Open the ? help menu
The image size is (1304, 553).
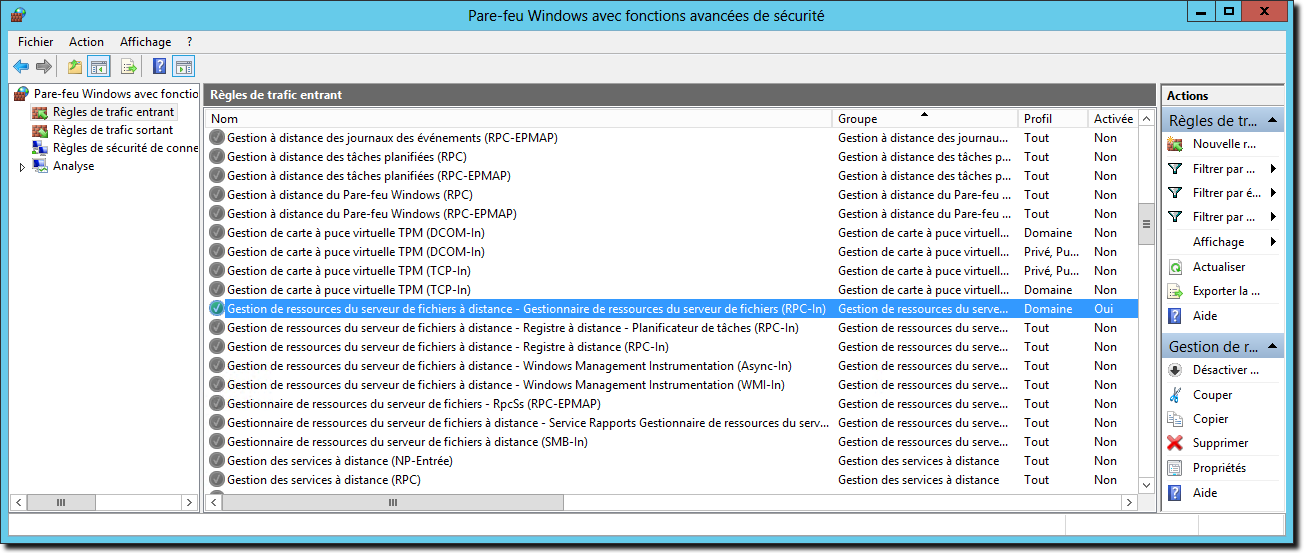pyautogui.click(x=189, y=42)
